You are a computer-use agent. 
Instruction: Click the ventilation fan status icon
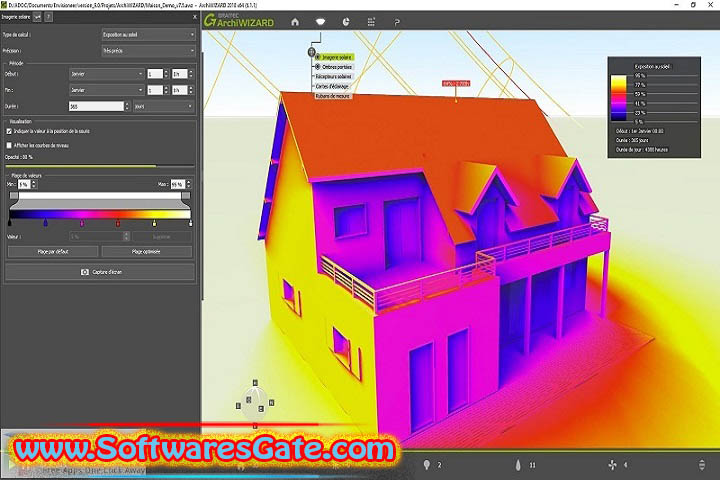pyautogui.click(x=612, y=465)
